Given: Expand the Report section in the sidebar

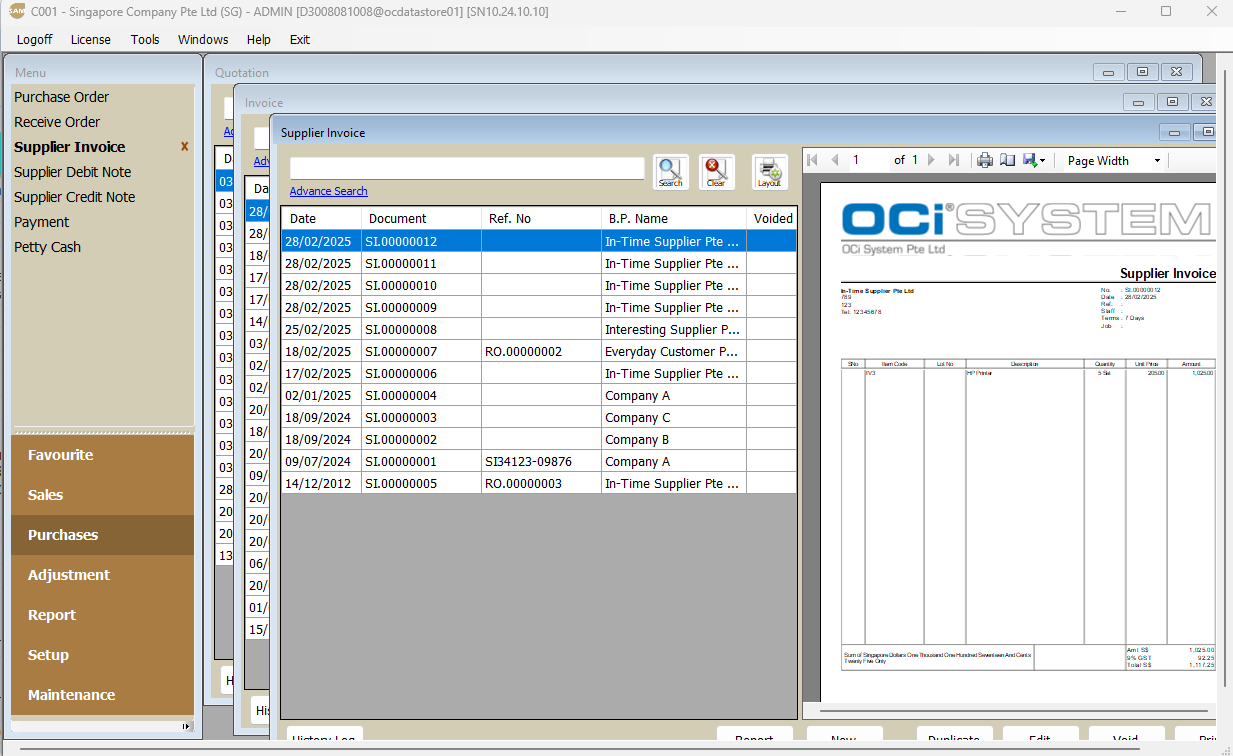Looking at the screenshot, I should point(52,615).
